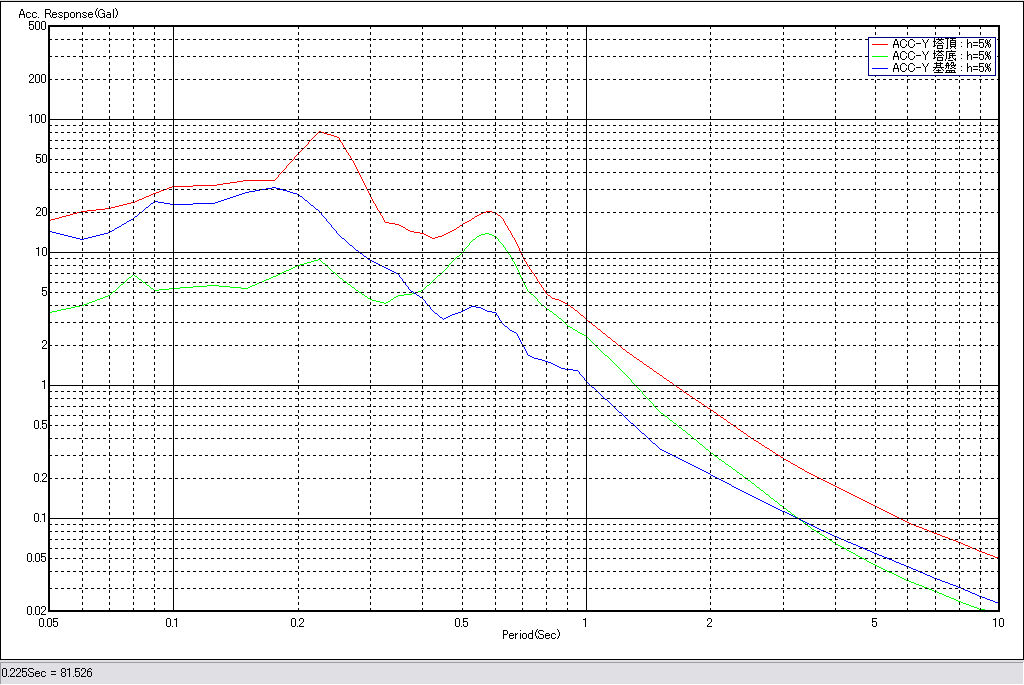1024x685 pixels.
Task: Click the 5 label on the period axis
Action: click(x=874, y=622)
